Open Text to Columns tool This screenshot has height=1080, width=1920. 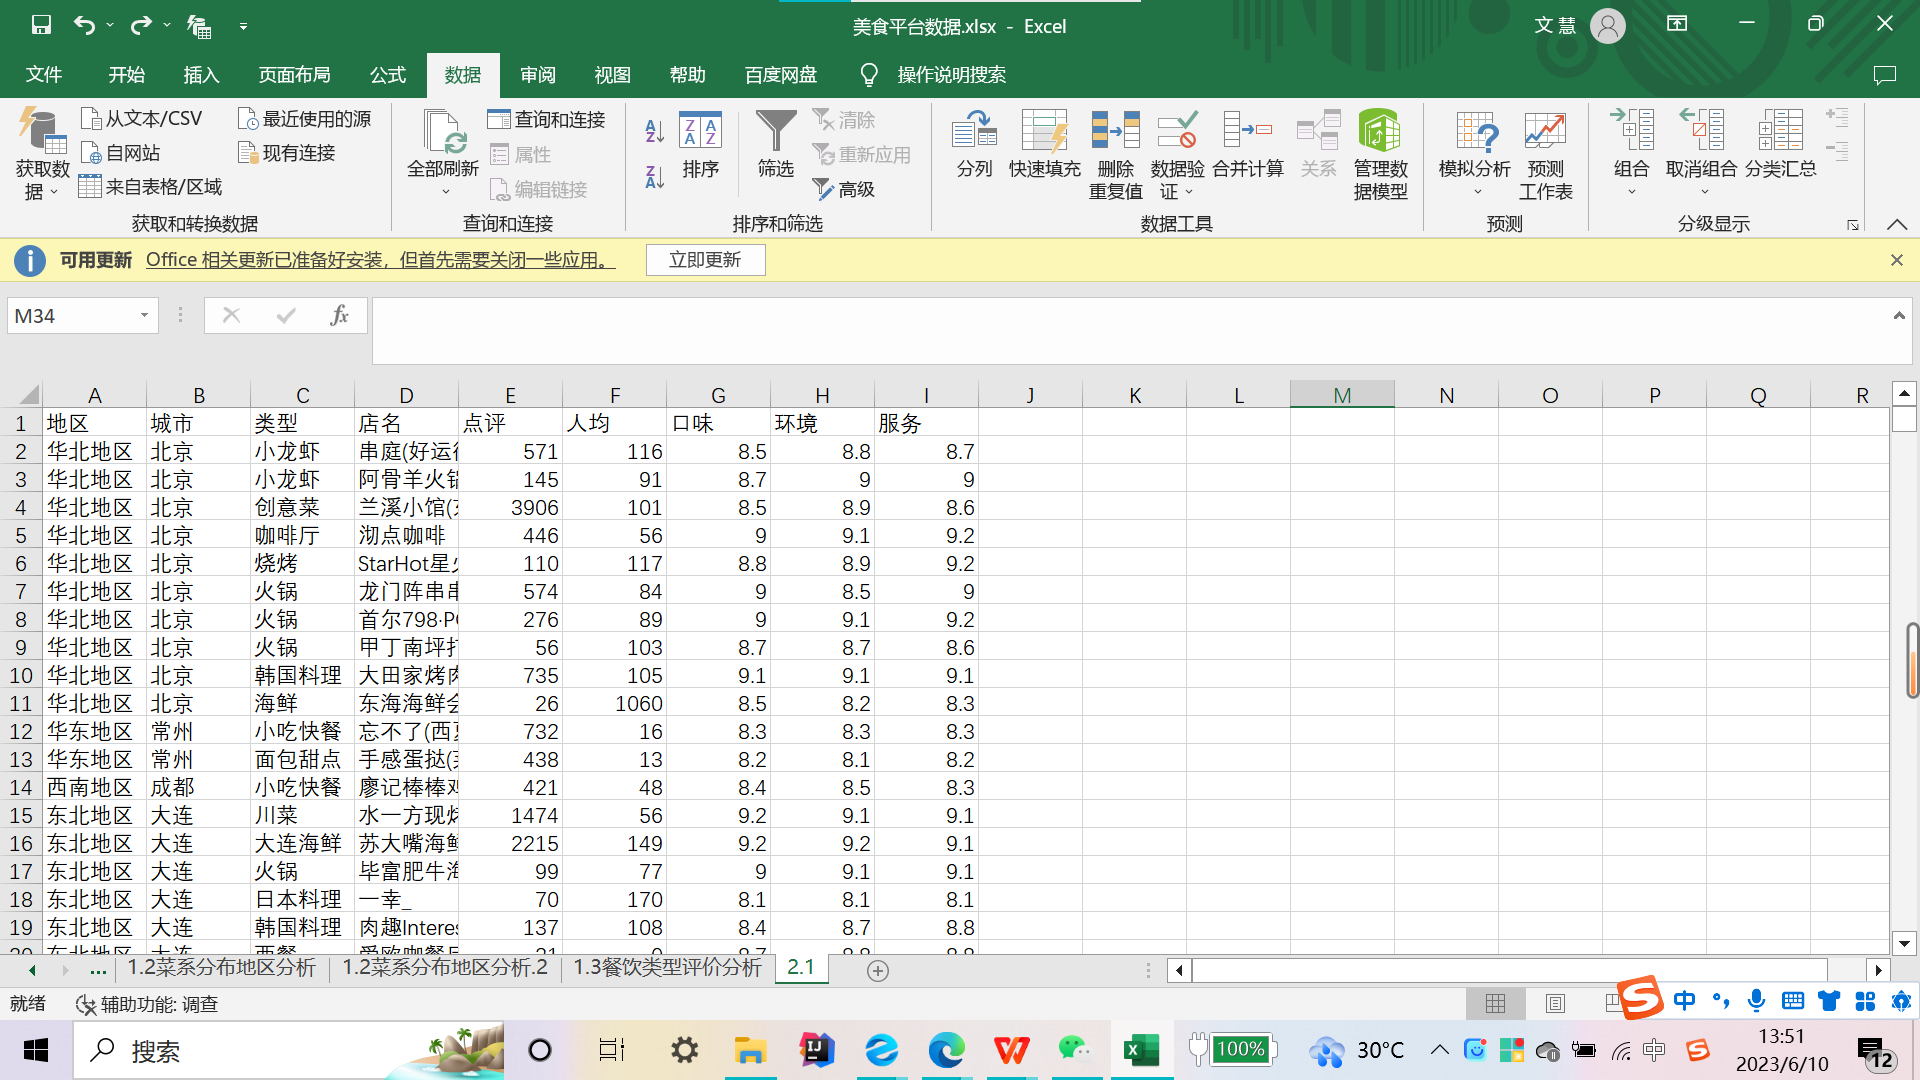point(974,145)
